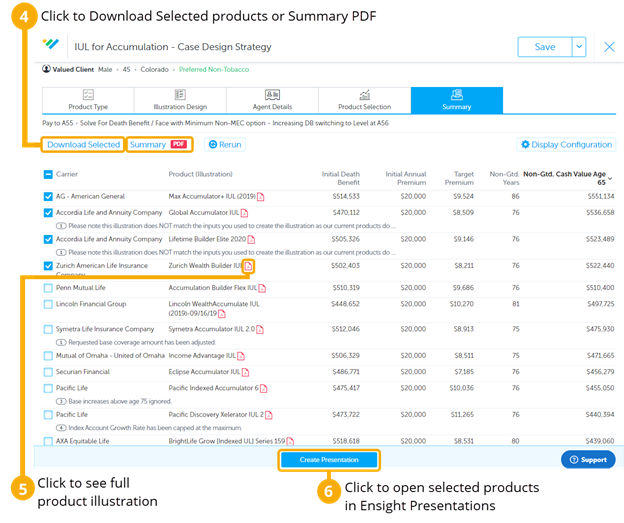Image resolution: width=624 pixels, height=523 pixels.
Task: Uncheck Zurich American Life Insurance row
Action: (48, 266)
